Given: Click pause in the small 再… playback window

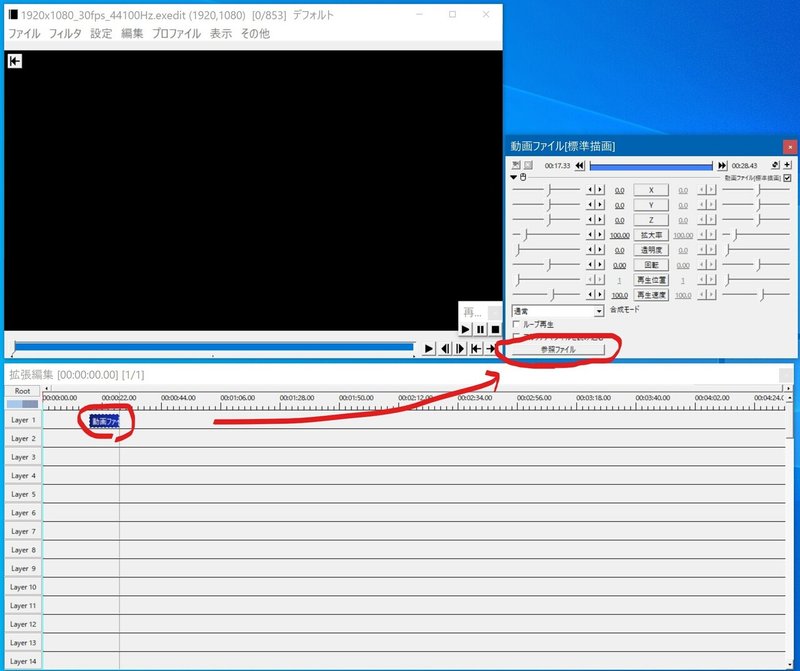Looking at the screenshot, I should click(x=480, y=330).
